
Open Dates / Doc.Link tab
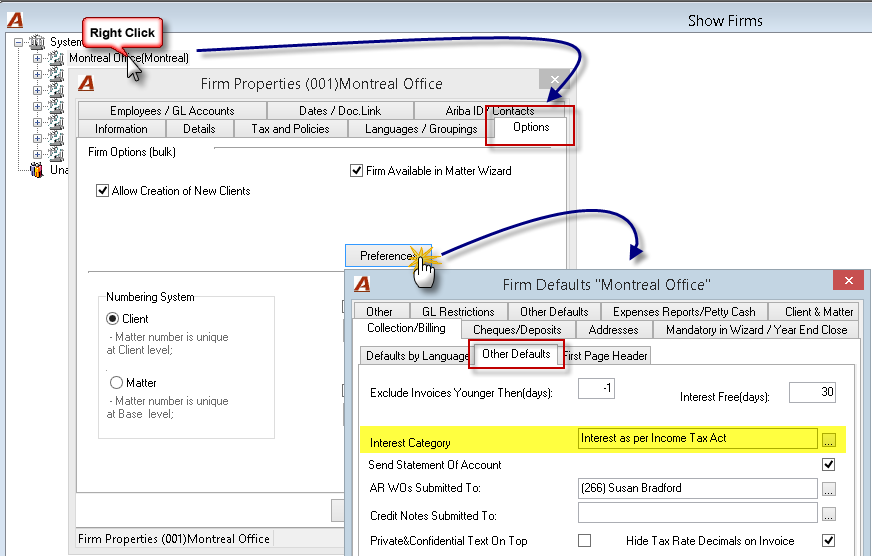coord(340,111)
